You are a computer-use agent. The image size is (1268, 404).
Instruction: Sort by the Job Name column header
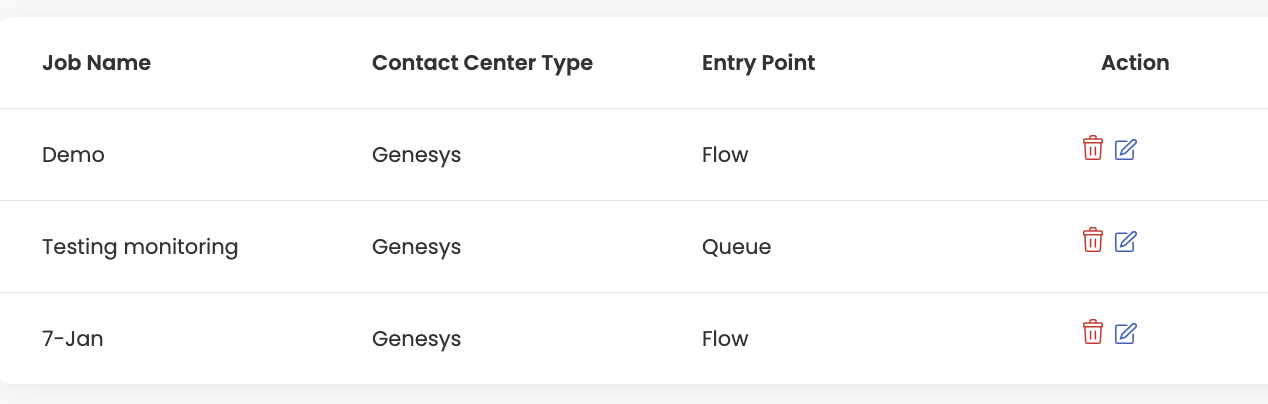(x=96, y=63)
